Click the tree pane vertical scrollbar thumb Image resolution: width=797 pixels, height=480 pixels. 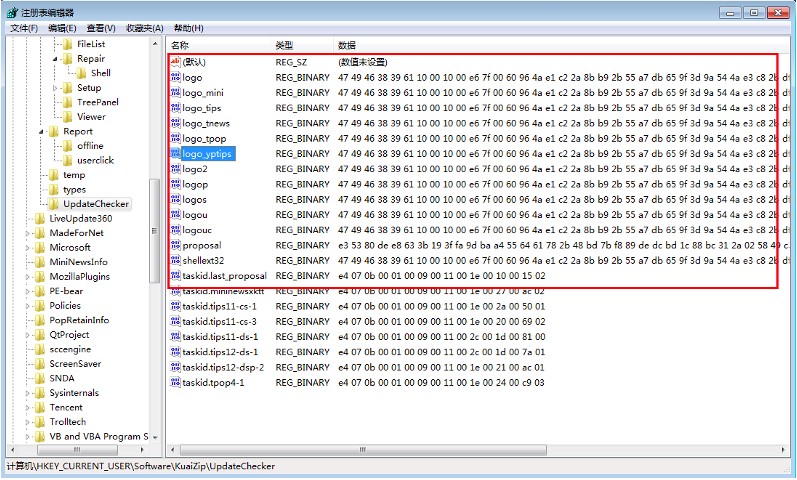155,231
